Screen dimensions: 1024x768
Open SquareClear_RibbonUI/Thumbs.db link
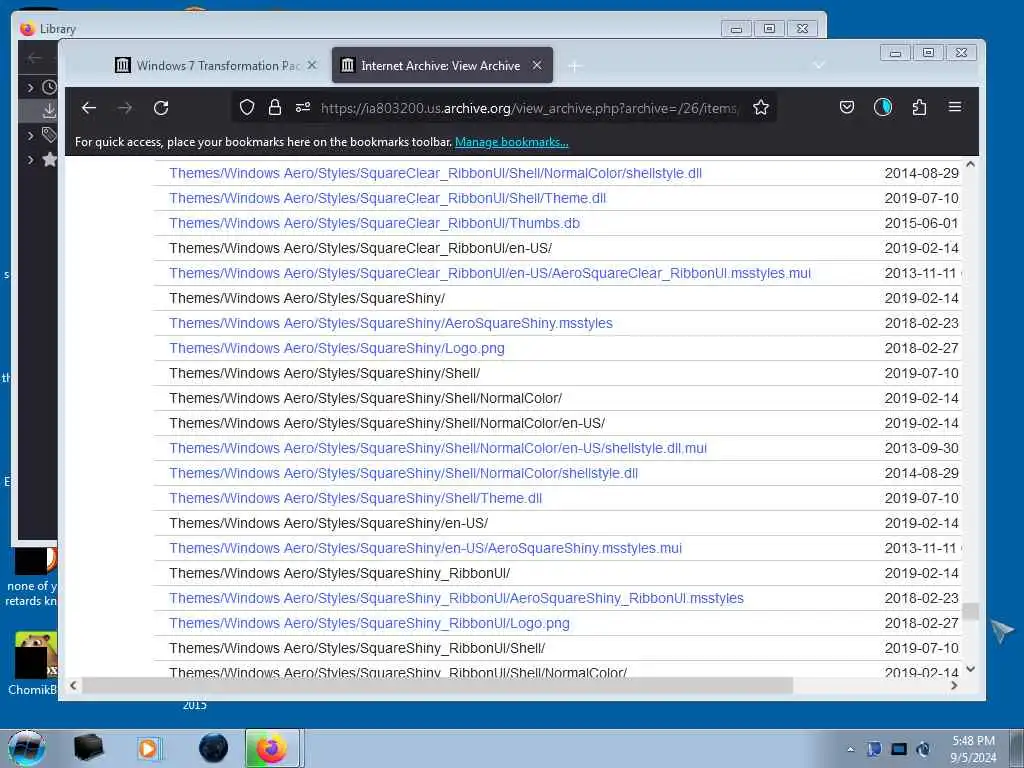pyautogui.click(x=374, y=223)
